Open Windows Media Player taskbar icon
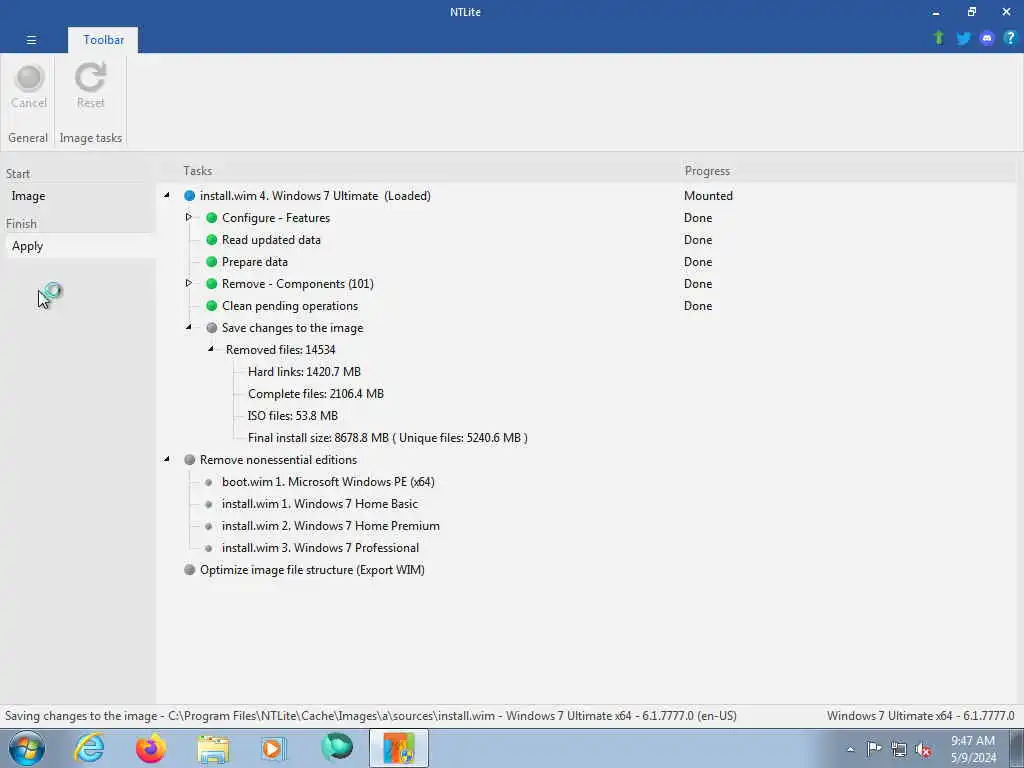This screenshot has width=1024, height=768. coord(274,748)
